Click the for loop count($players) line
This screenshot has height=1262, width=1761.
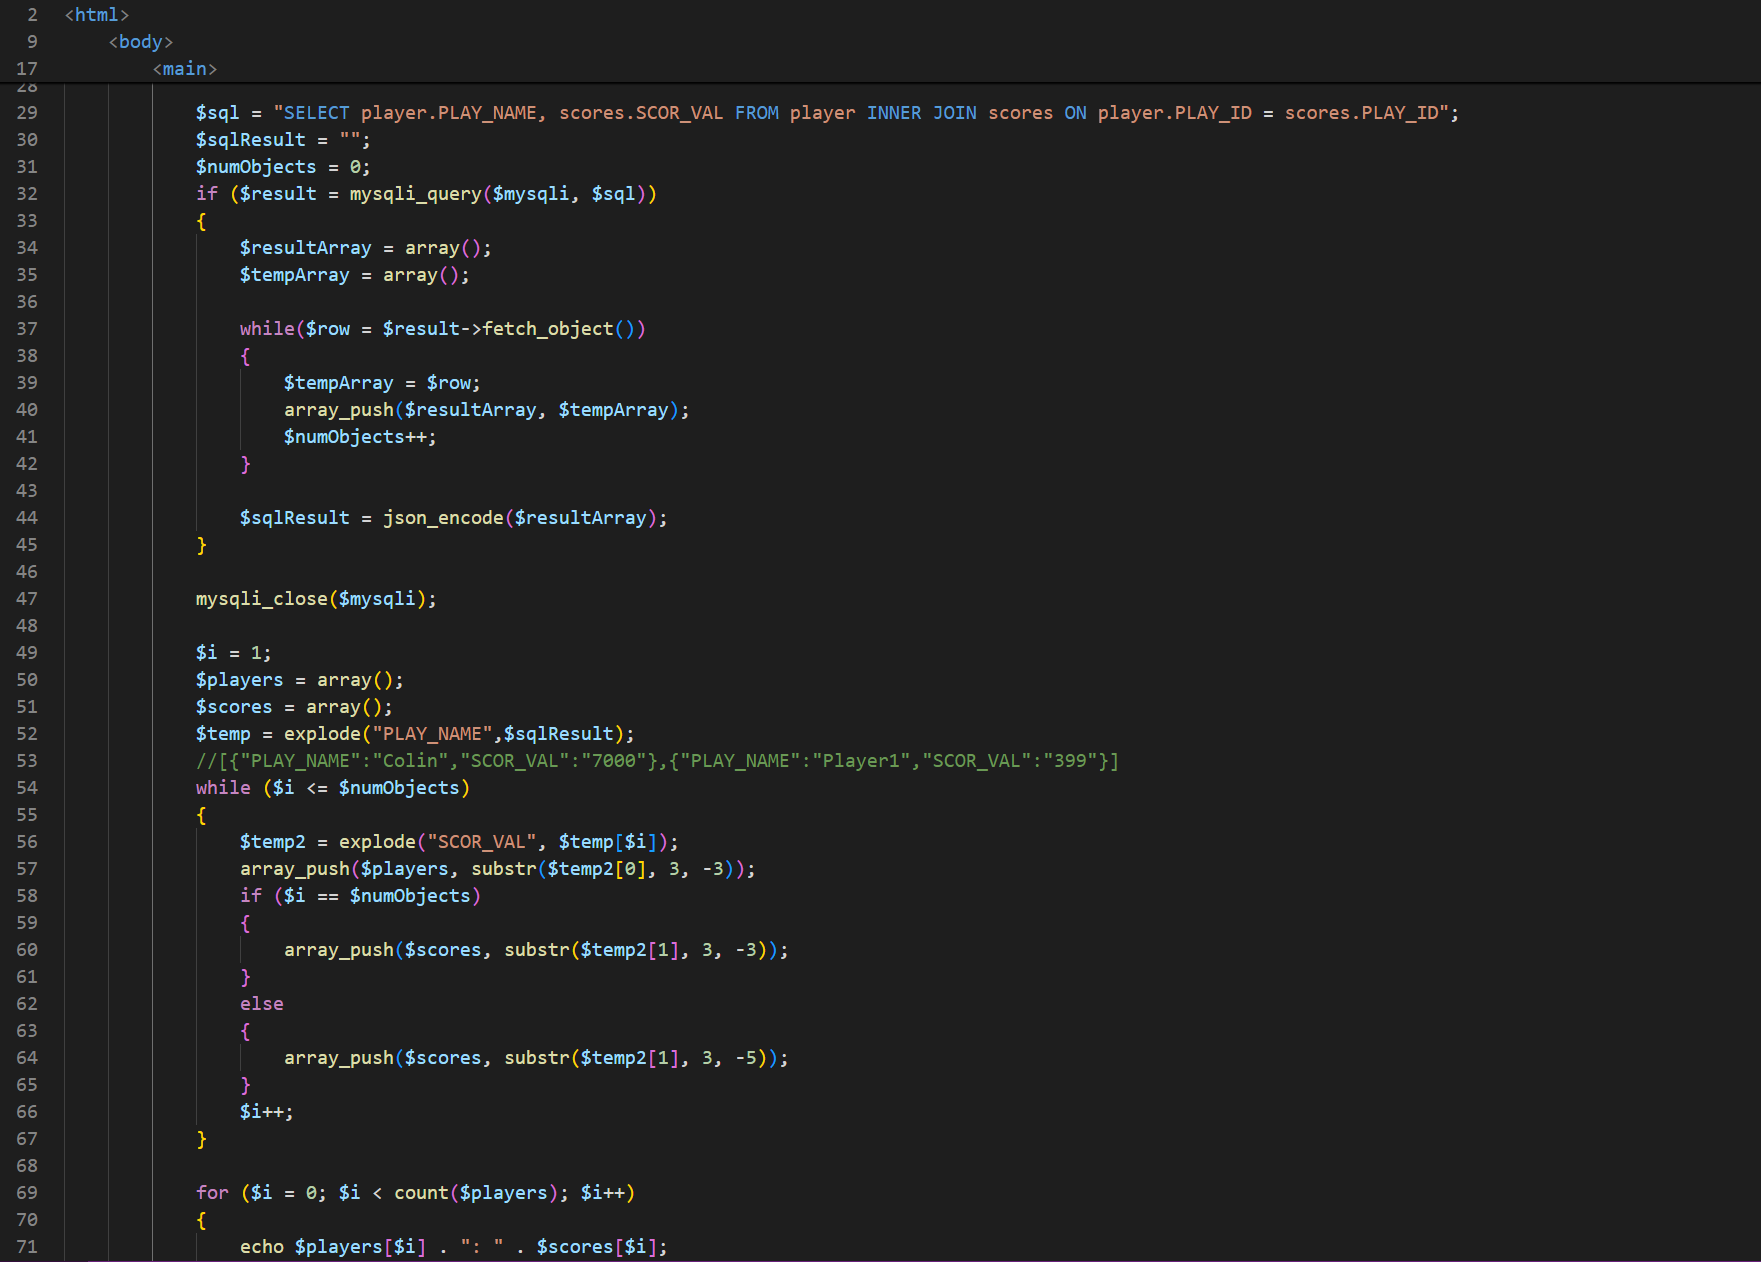[415, 1193]
